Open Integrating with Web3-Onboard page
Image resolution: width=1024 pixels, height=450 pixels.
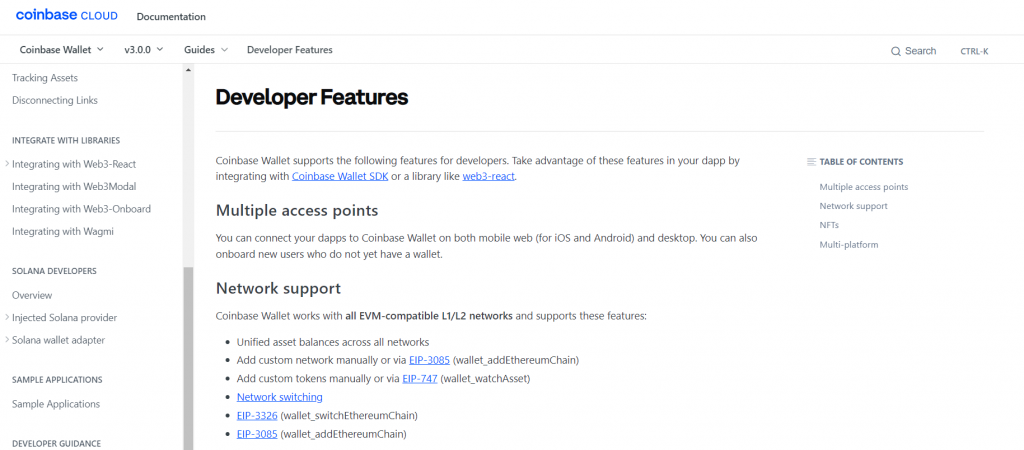(82, 209)
